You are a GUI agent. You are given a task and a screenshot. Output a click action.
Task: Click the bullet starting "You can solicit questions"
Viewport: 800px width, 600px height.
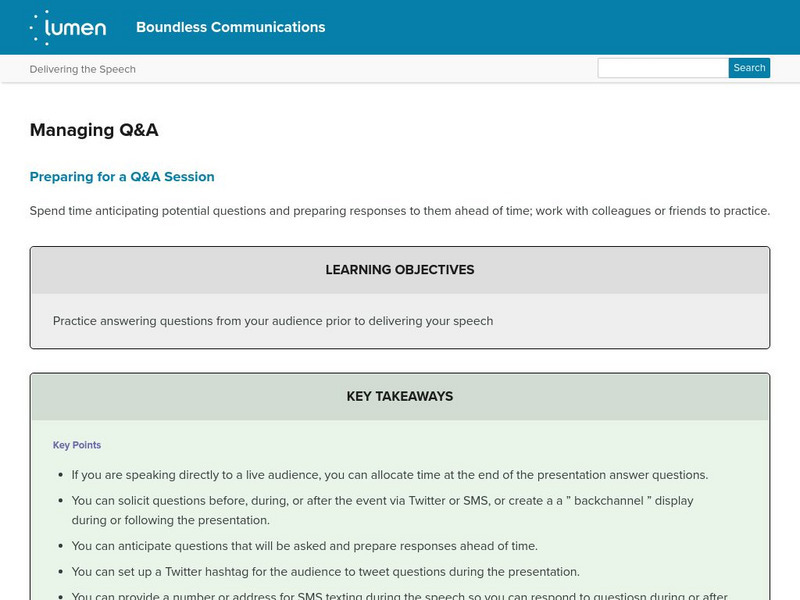pos(382,500)
